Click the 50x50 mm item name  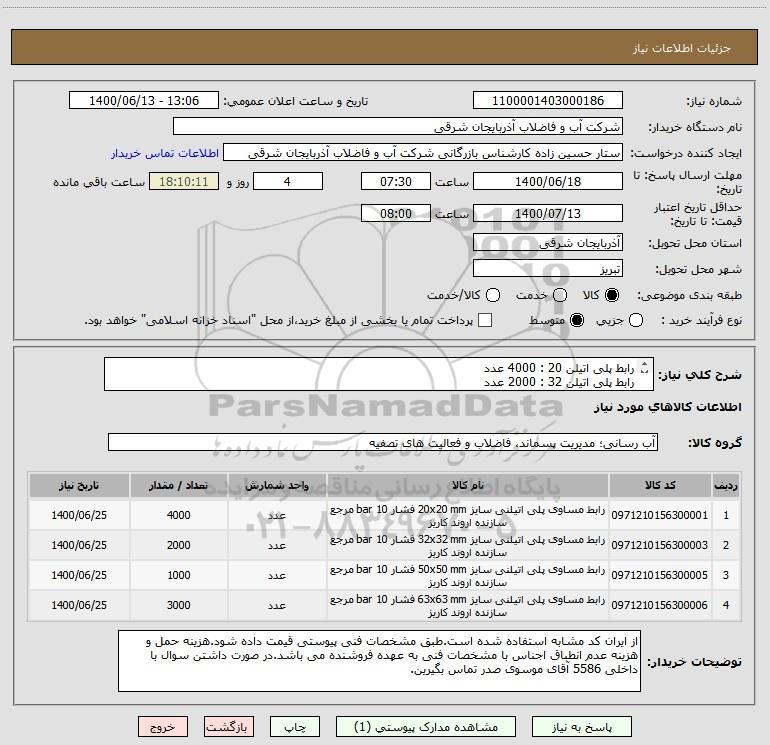tap(468, 576)
